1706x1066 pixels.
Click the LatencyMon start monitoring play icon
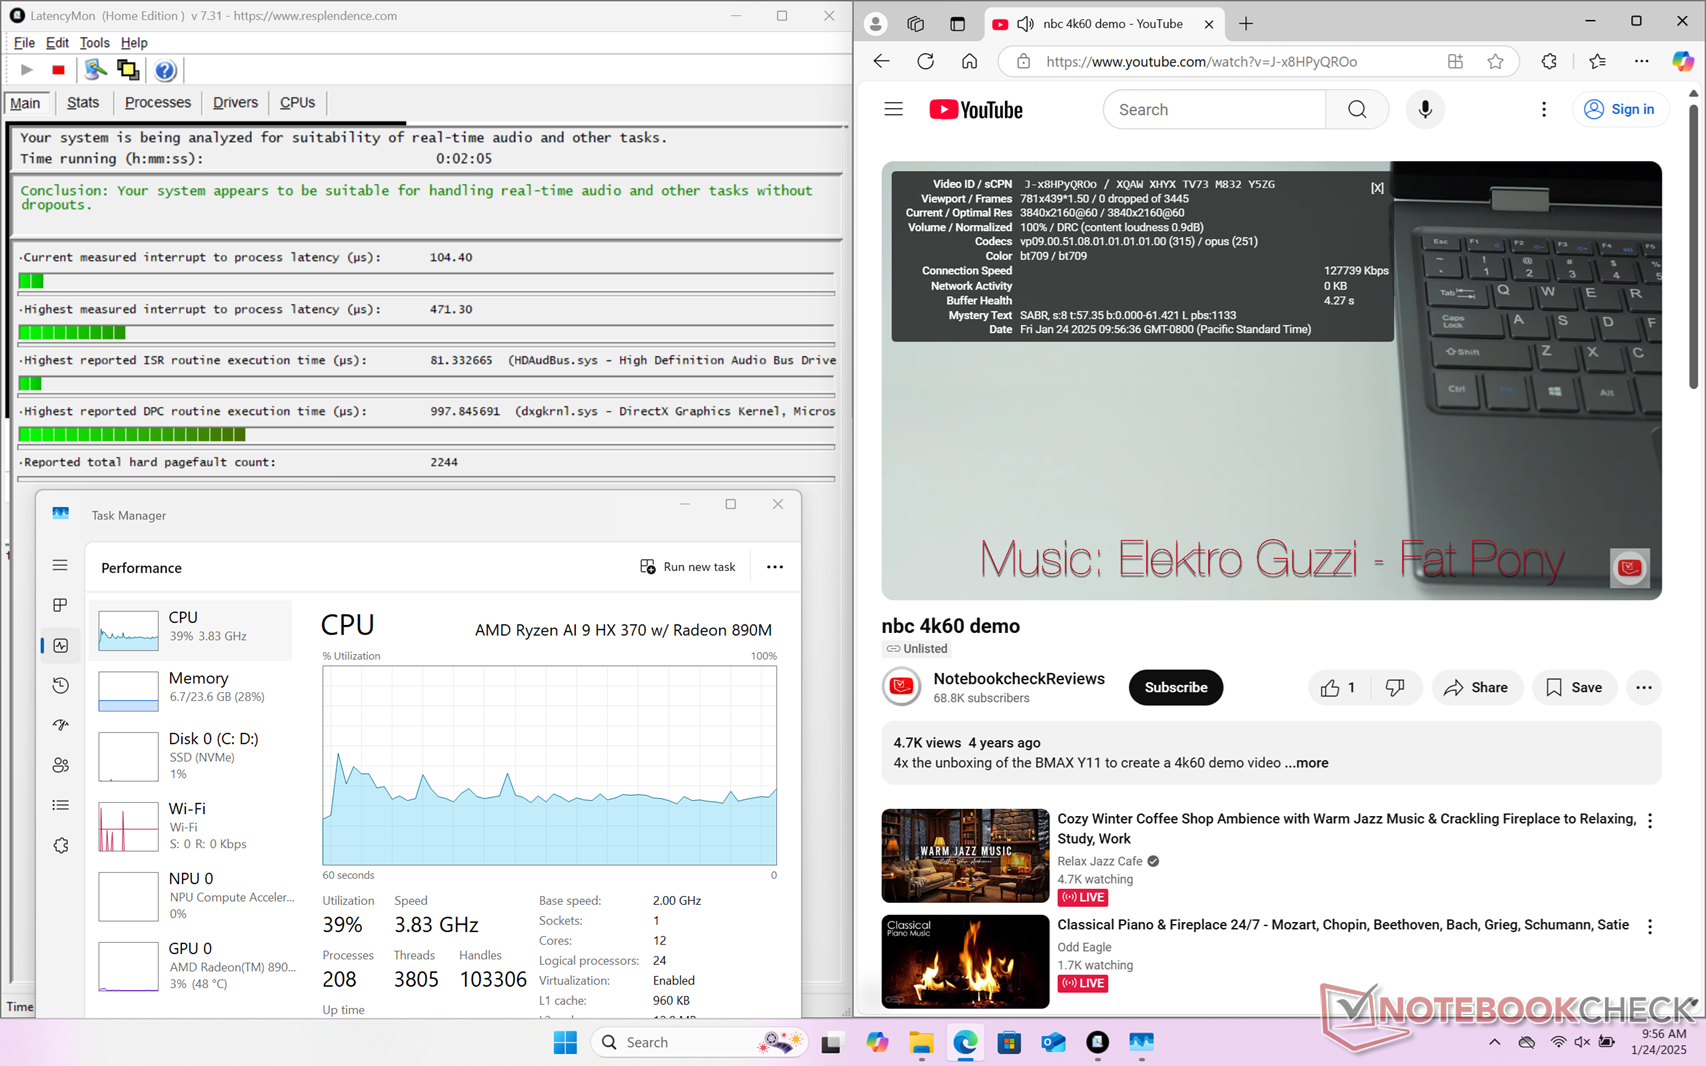point(27,70)
